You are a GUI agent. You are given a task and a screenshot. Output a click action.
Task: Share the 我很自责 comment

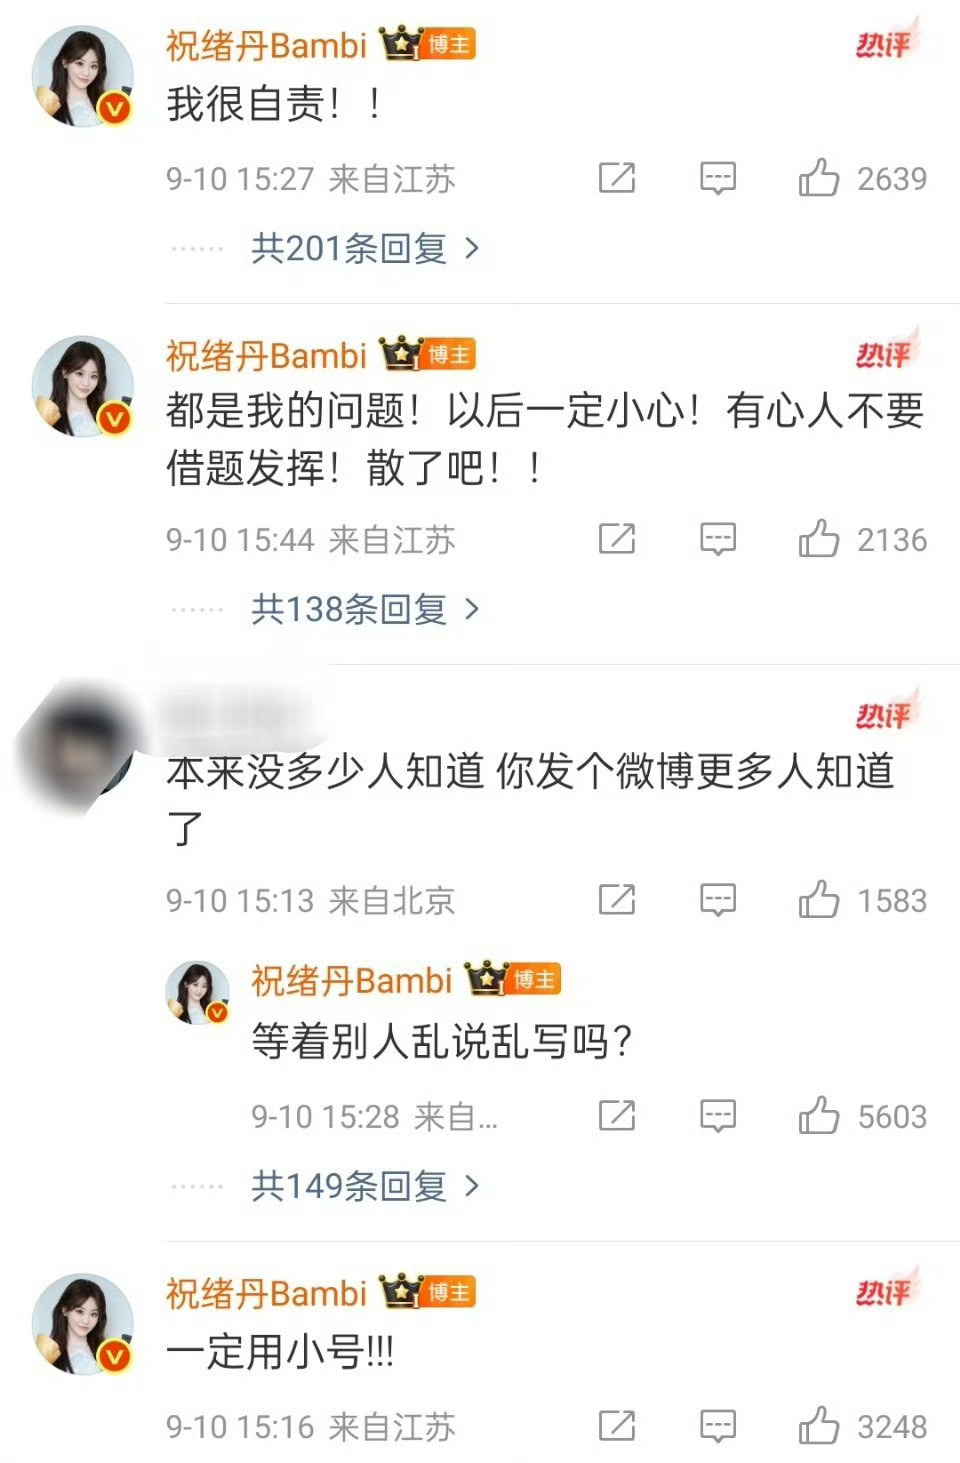[617, 178]
